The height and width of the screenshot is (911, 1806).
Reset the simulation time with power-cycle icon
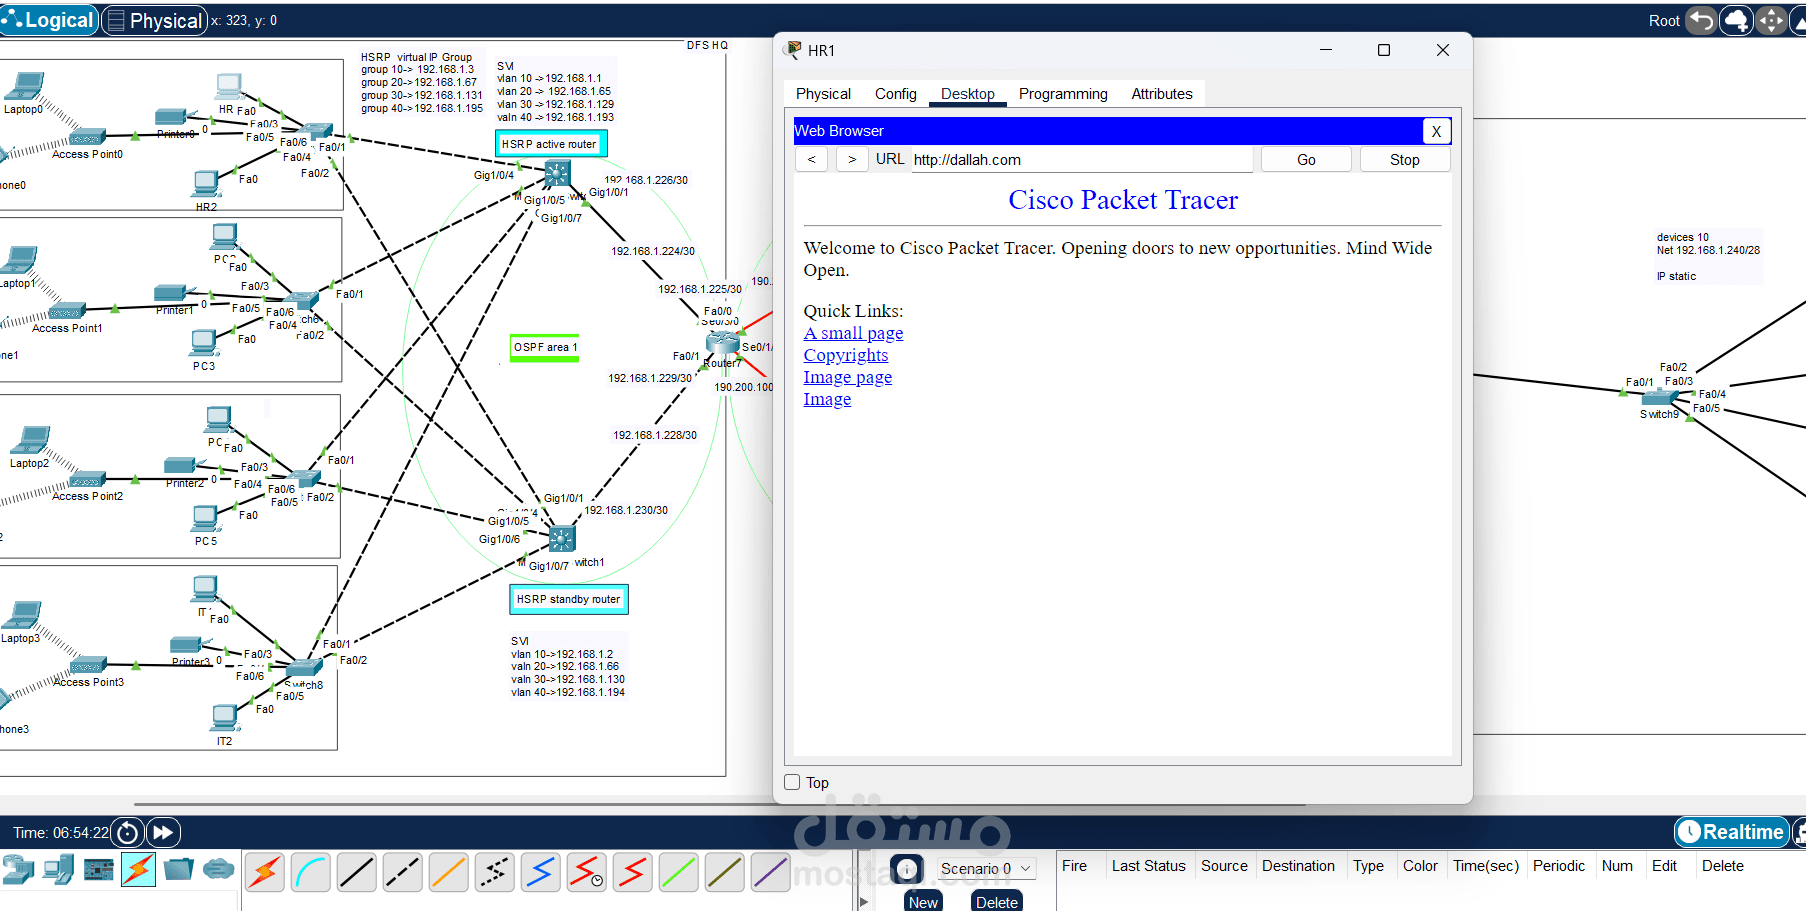127,832
